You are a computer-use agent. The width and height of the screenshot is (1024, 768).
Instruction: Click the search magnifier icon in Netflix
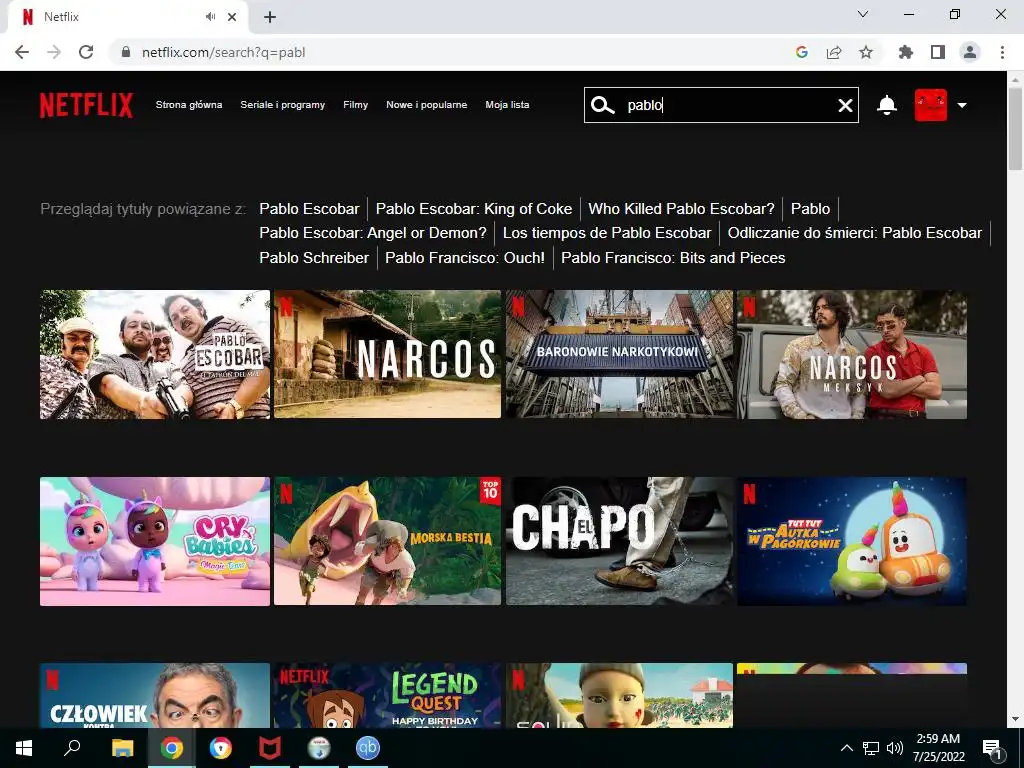point(602,105)
